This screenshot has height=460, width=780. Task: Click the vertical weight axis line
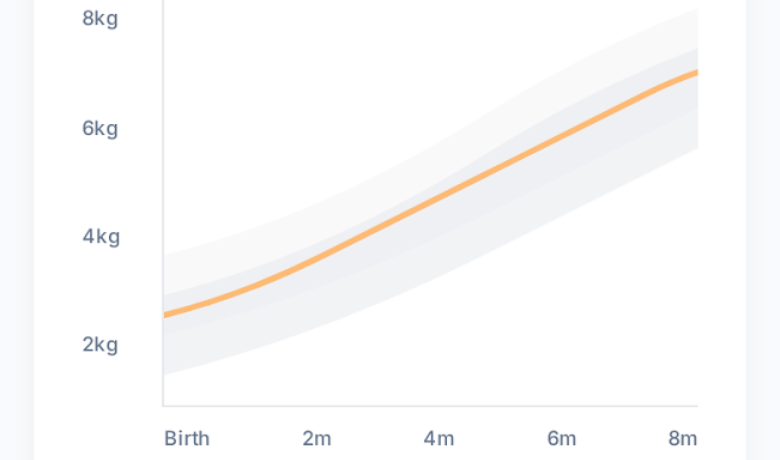(163, 200)
